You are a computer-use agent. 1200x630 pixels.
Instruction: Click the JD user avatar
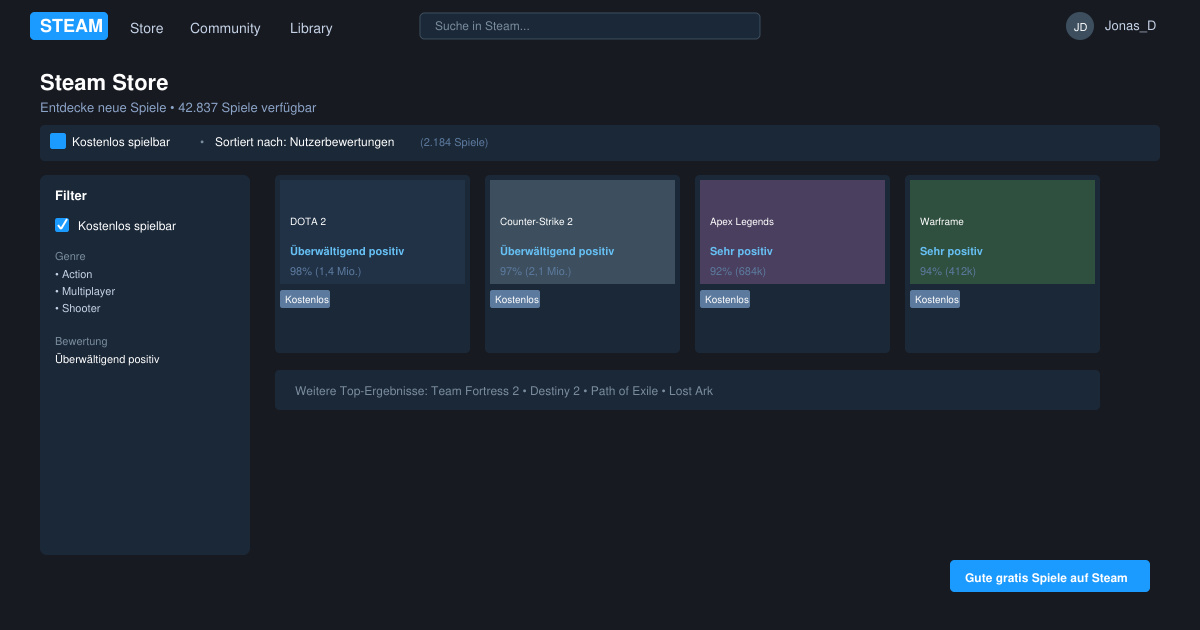pyautogui.click(x=1080, y=26)
